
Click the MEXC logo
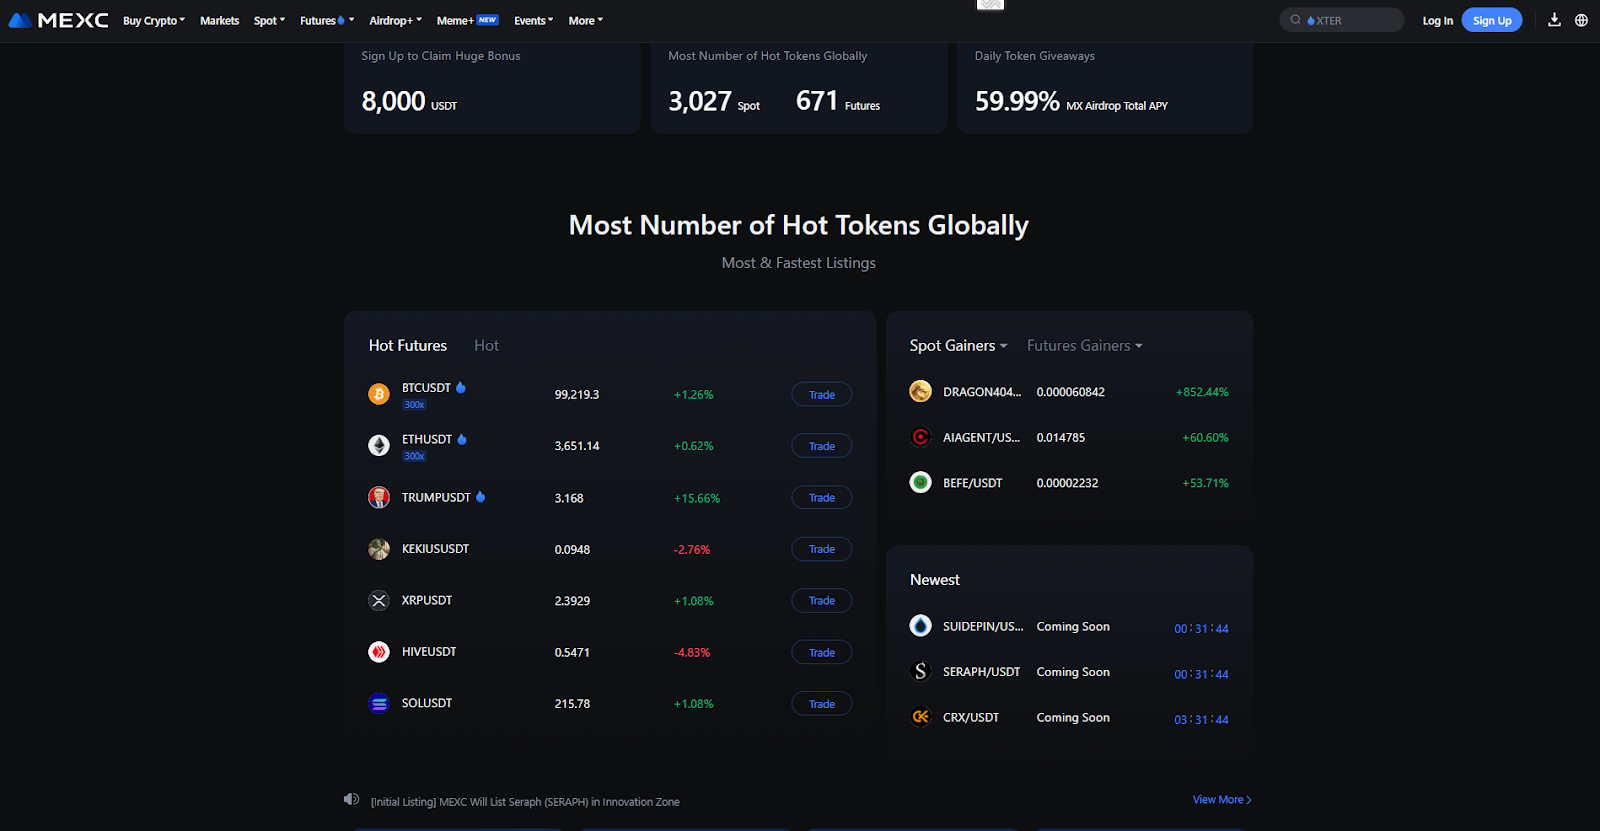[58, 20]
